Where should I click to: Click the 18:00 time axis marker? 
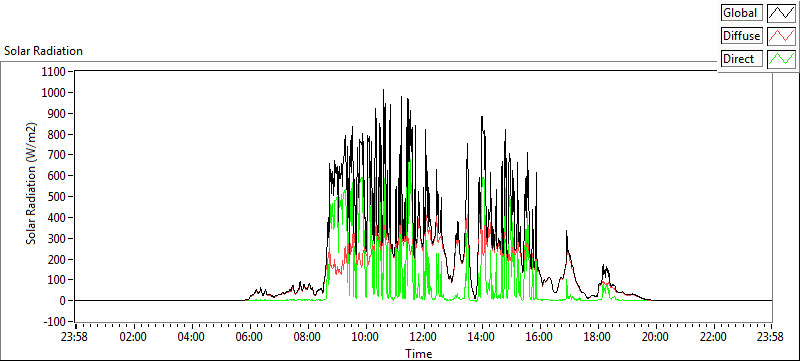point(597,337)
